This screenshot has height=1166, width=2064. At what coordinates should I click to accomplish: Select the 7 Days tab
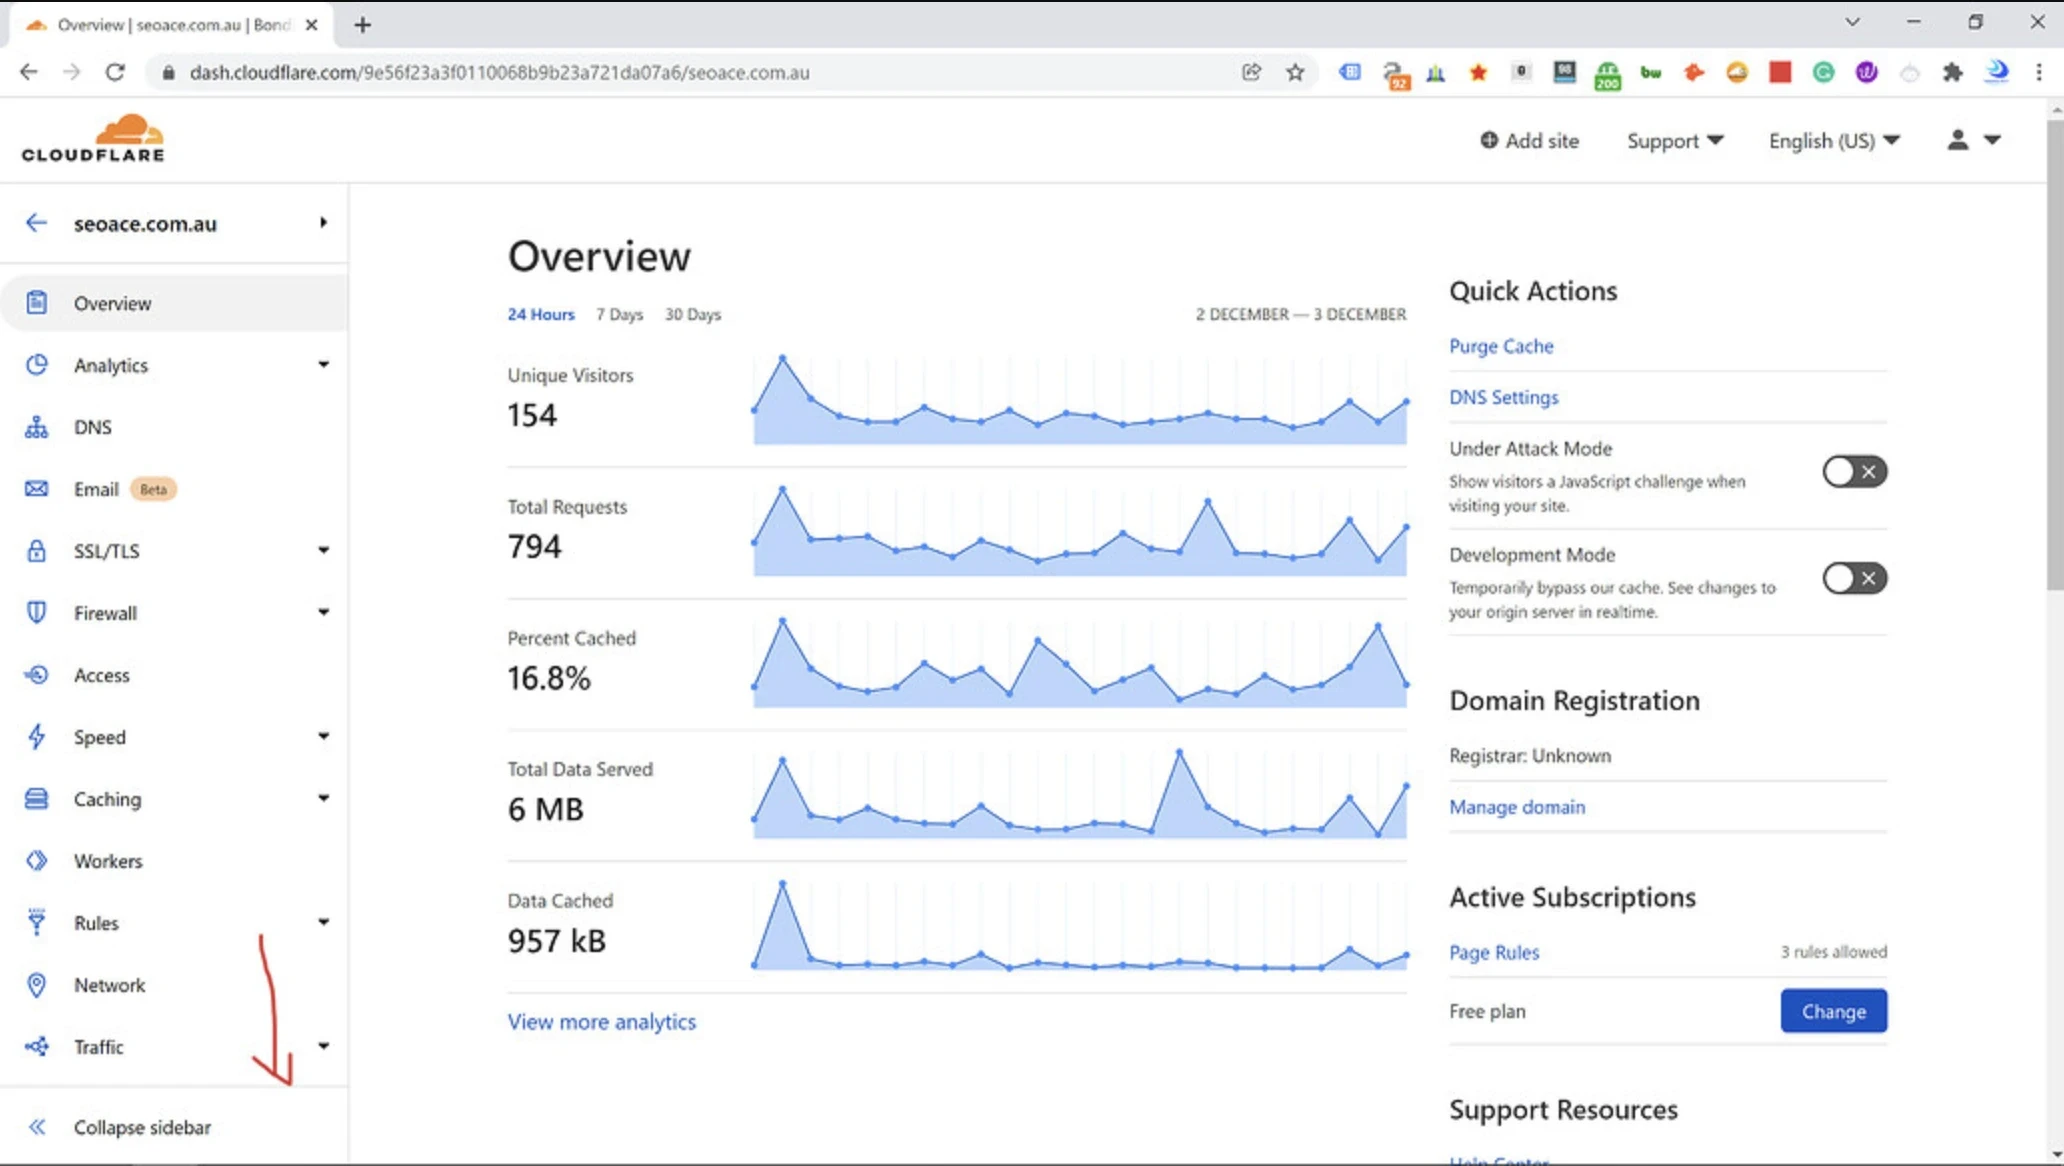[x=619, y=313]
